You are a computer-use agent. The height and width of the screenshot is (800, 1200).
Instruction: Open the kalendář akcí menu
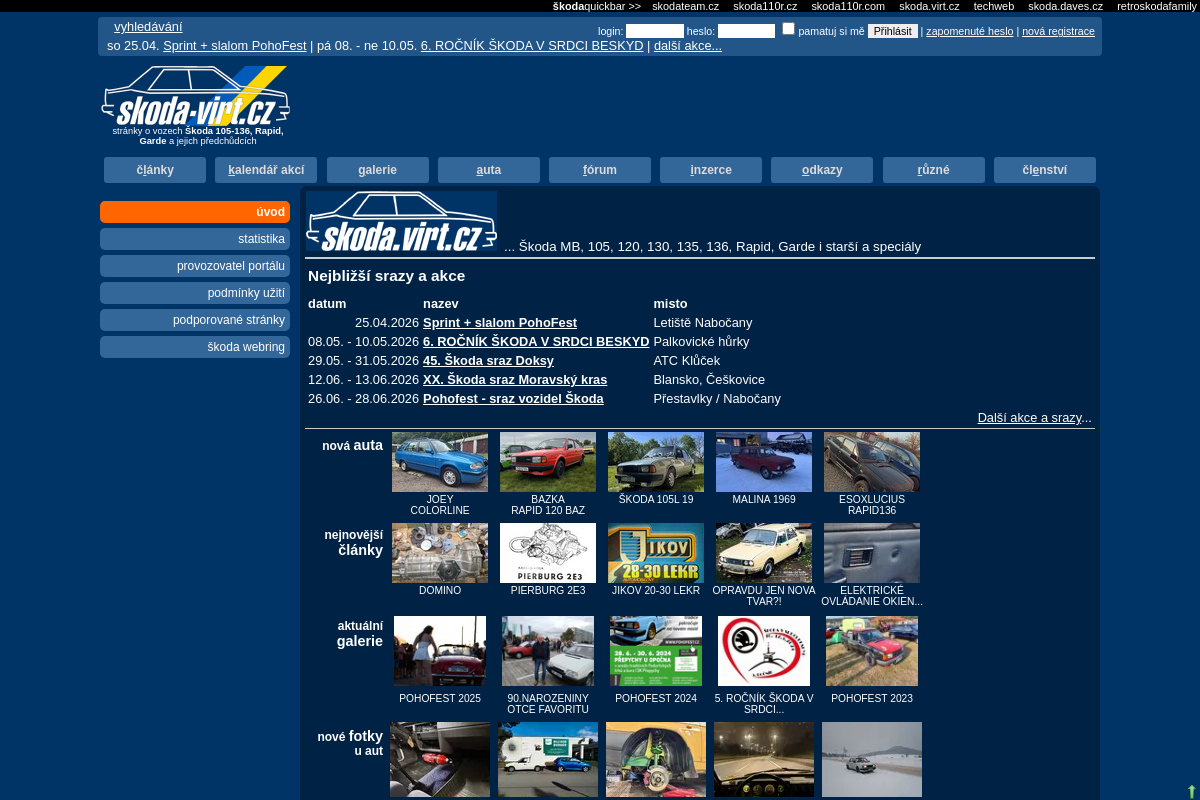click(266, 170)
